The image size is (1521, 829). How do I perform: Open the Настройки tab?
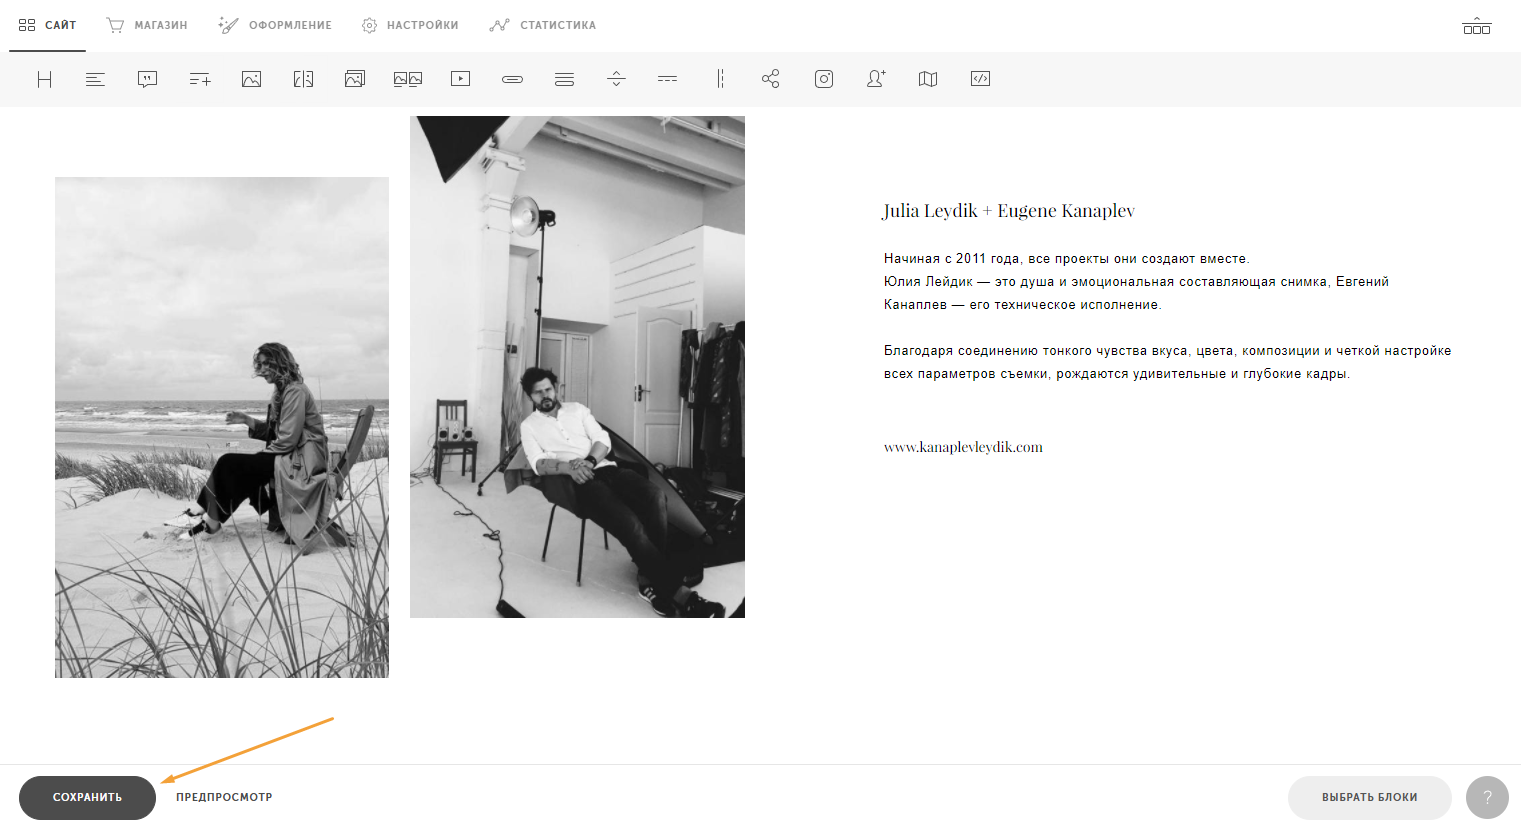point(410,25)
